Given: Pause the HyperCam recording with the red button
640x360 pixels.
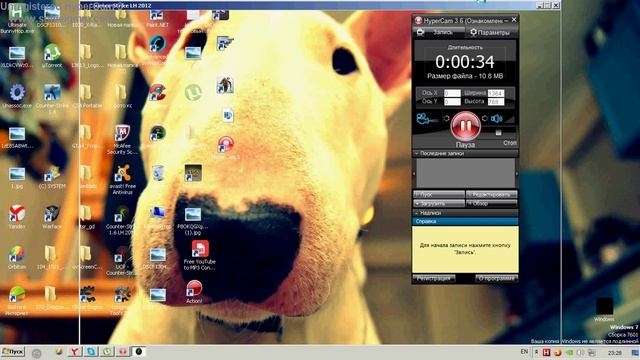Looking at the screenshot, I should [x=465, y=126].
